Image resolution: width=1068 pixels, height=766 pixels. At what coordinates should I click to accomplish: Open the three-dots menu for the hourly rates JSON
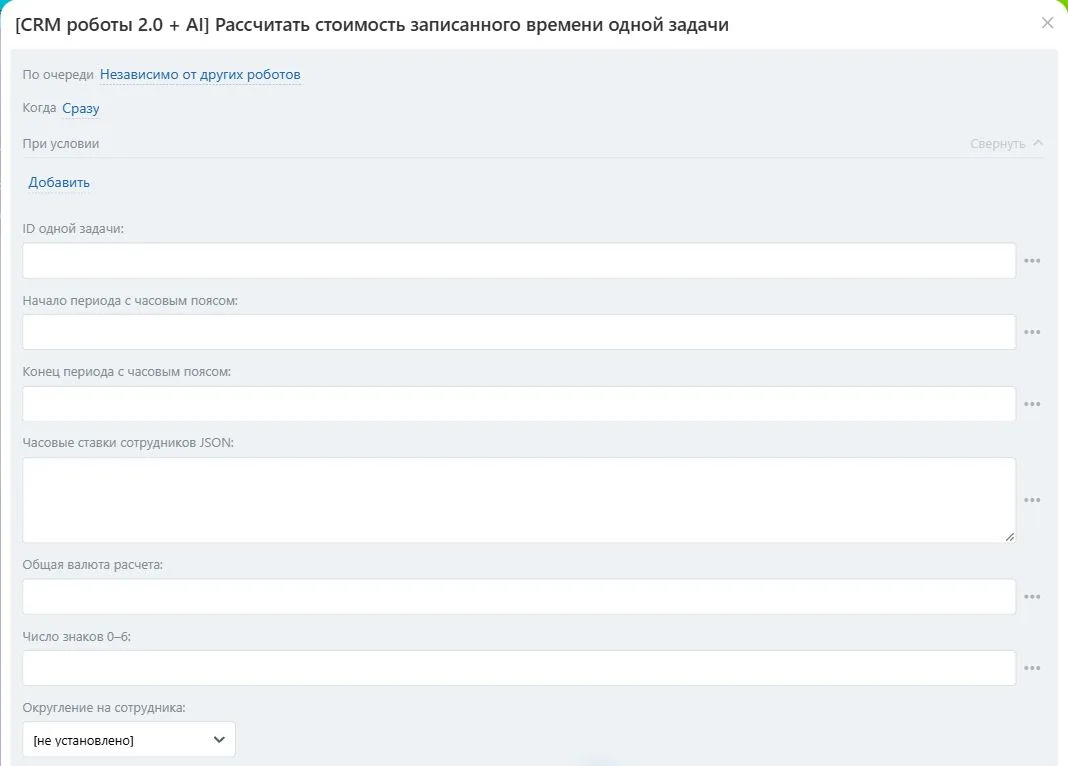click(x=1032, y=500)
